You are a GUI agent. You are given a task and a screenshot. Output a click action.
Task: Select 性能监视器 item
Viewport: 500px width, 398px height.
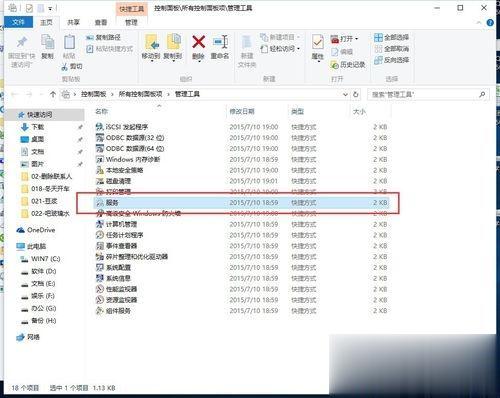tap(116, 289)
